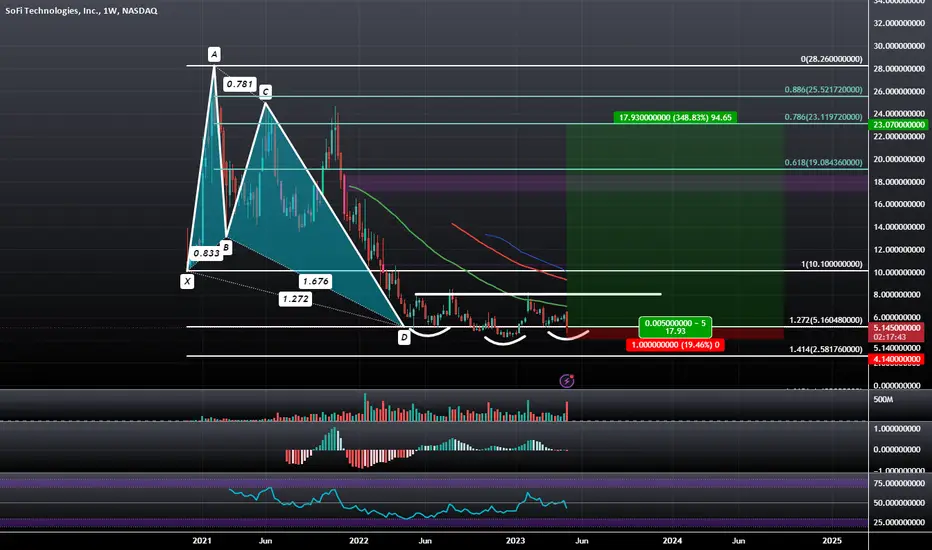Select the harmonic pattern point A label
This screenshot has width=932, height=550.
click(x=214, y=55)
